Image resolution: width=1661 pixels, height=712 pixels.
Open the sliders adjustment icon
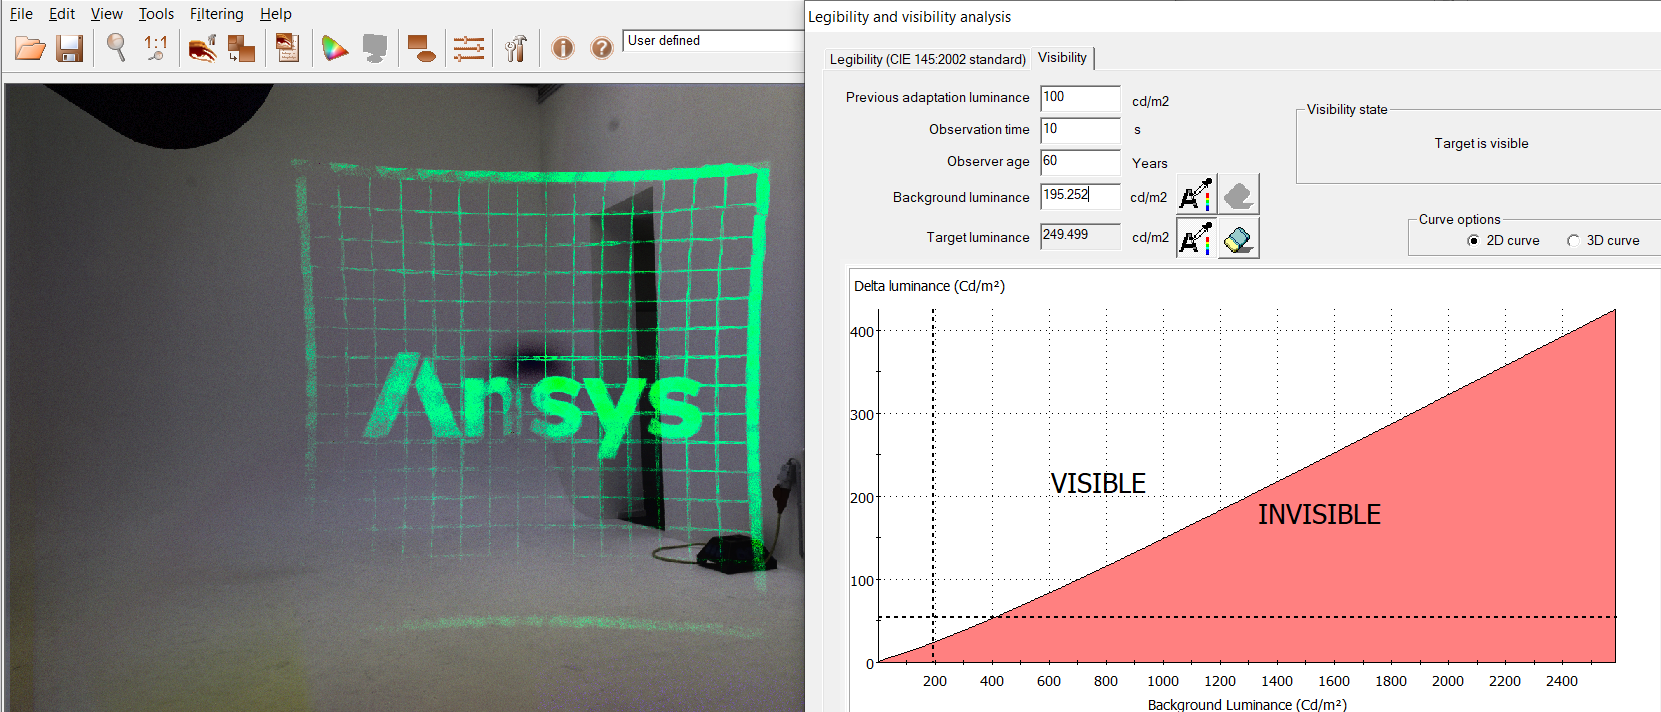pos(468,48)
